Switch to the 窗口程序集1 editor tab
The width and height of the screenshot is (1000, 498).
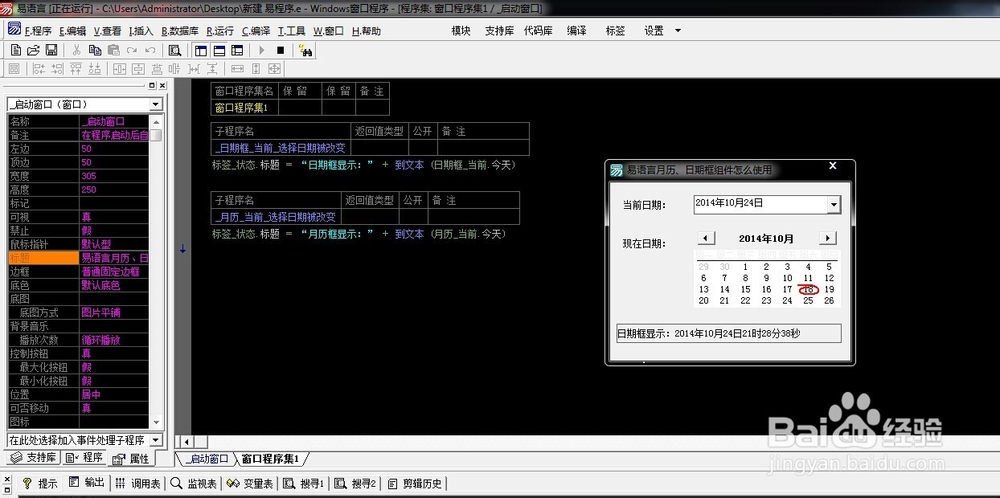(x=270, y=459)
